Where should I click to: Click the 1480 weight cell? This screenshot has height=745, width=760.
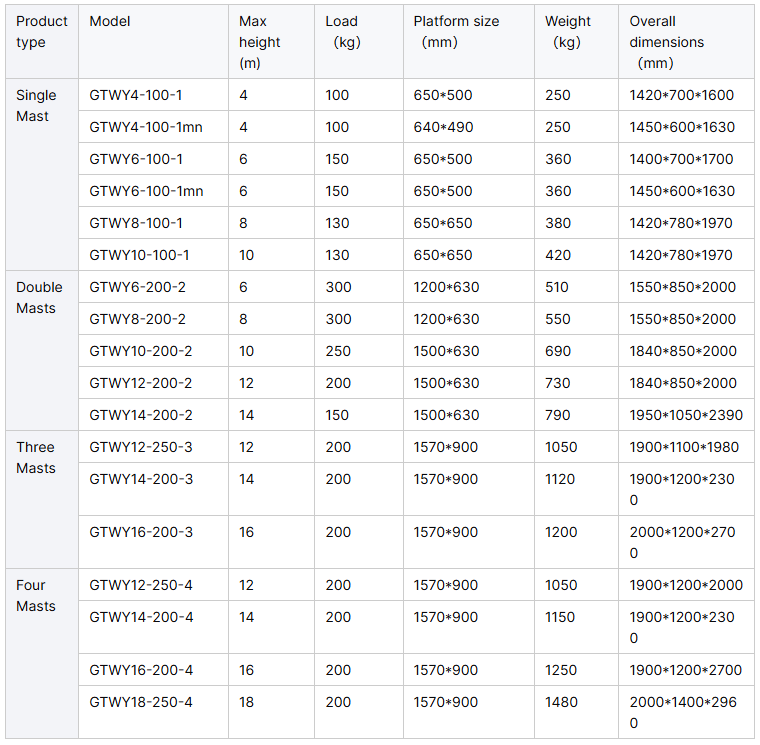(562, 702)
